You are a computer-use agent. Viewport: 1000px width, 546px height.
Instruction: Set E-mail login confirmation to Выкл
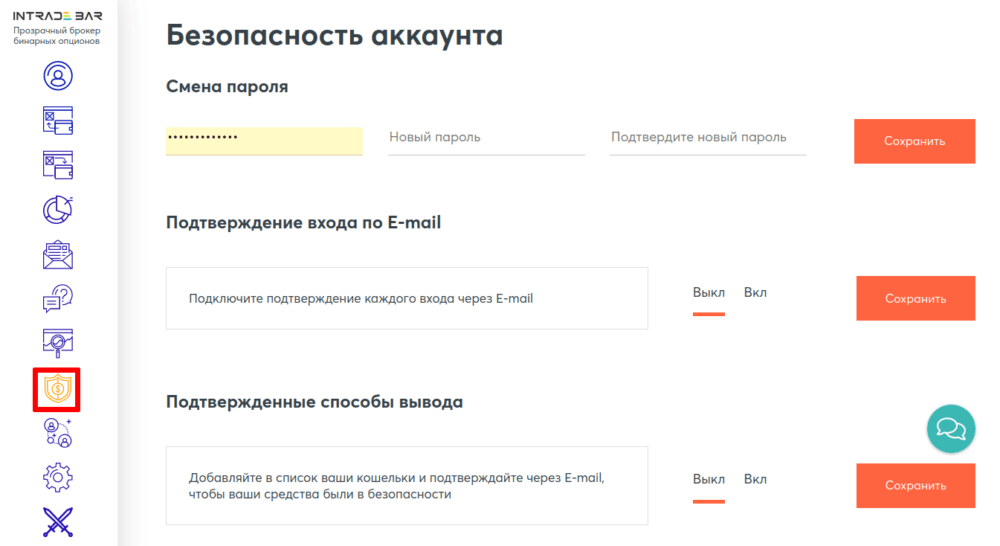point(708,293)
